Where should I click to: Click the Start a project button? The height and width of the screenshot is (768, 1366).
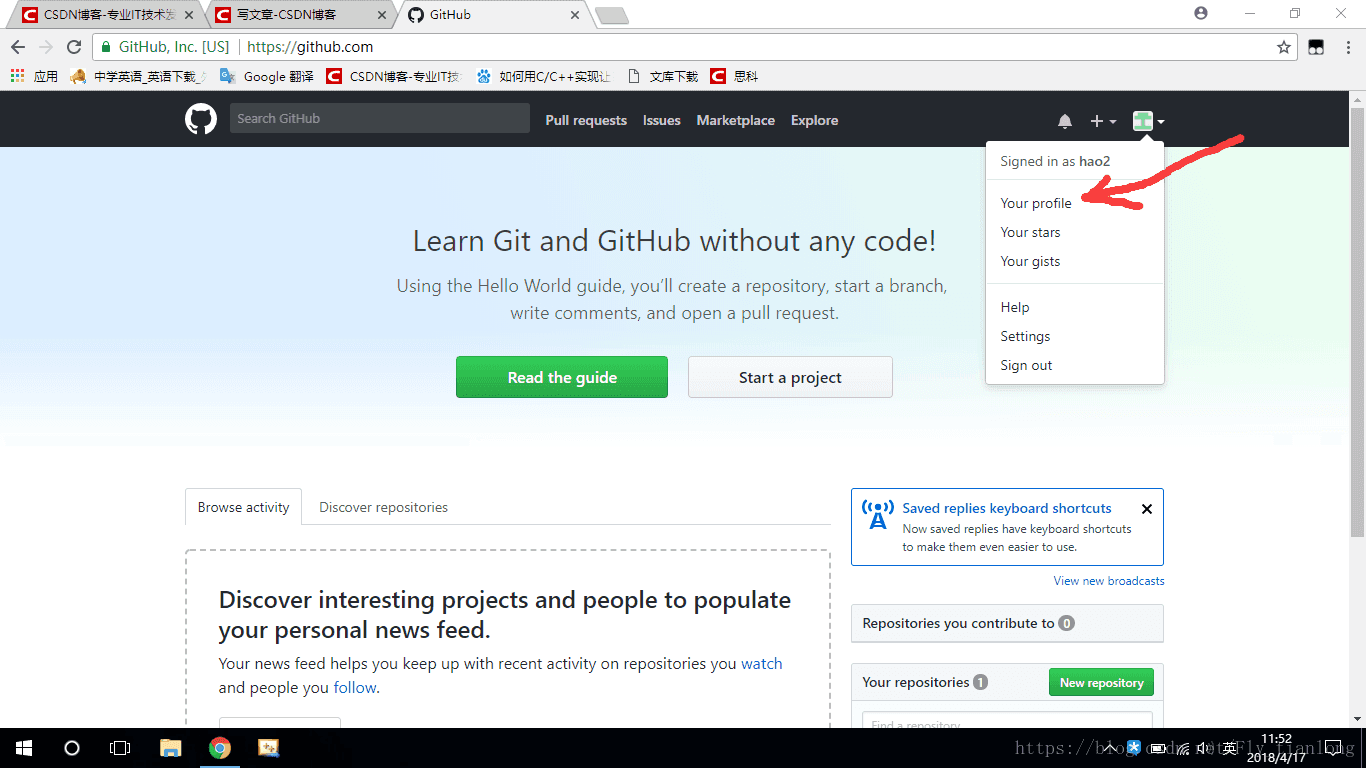click(790, 377)
